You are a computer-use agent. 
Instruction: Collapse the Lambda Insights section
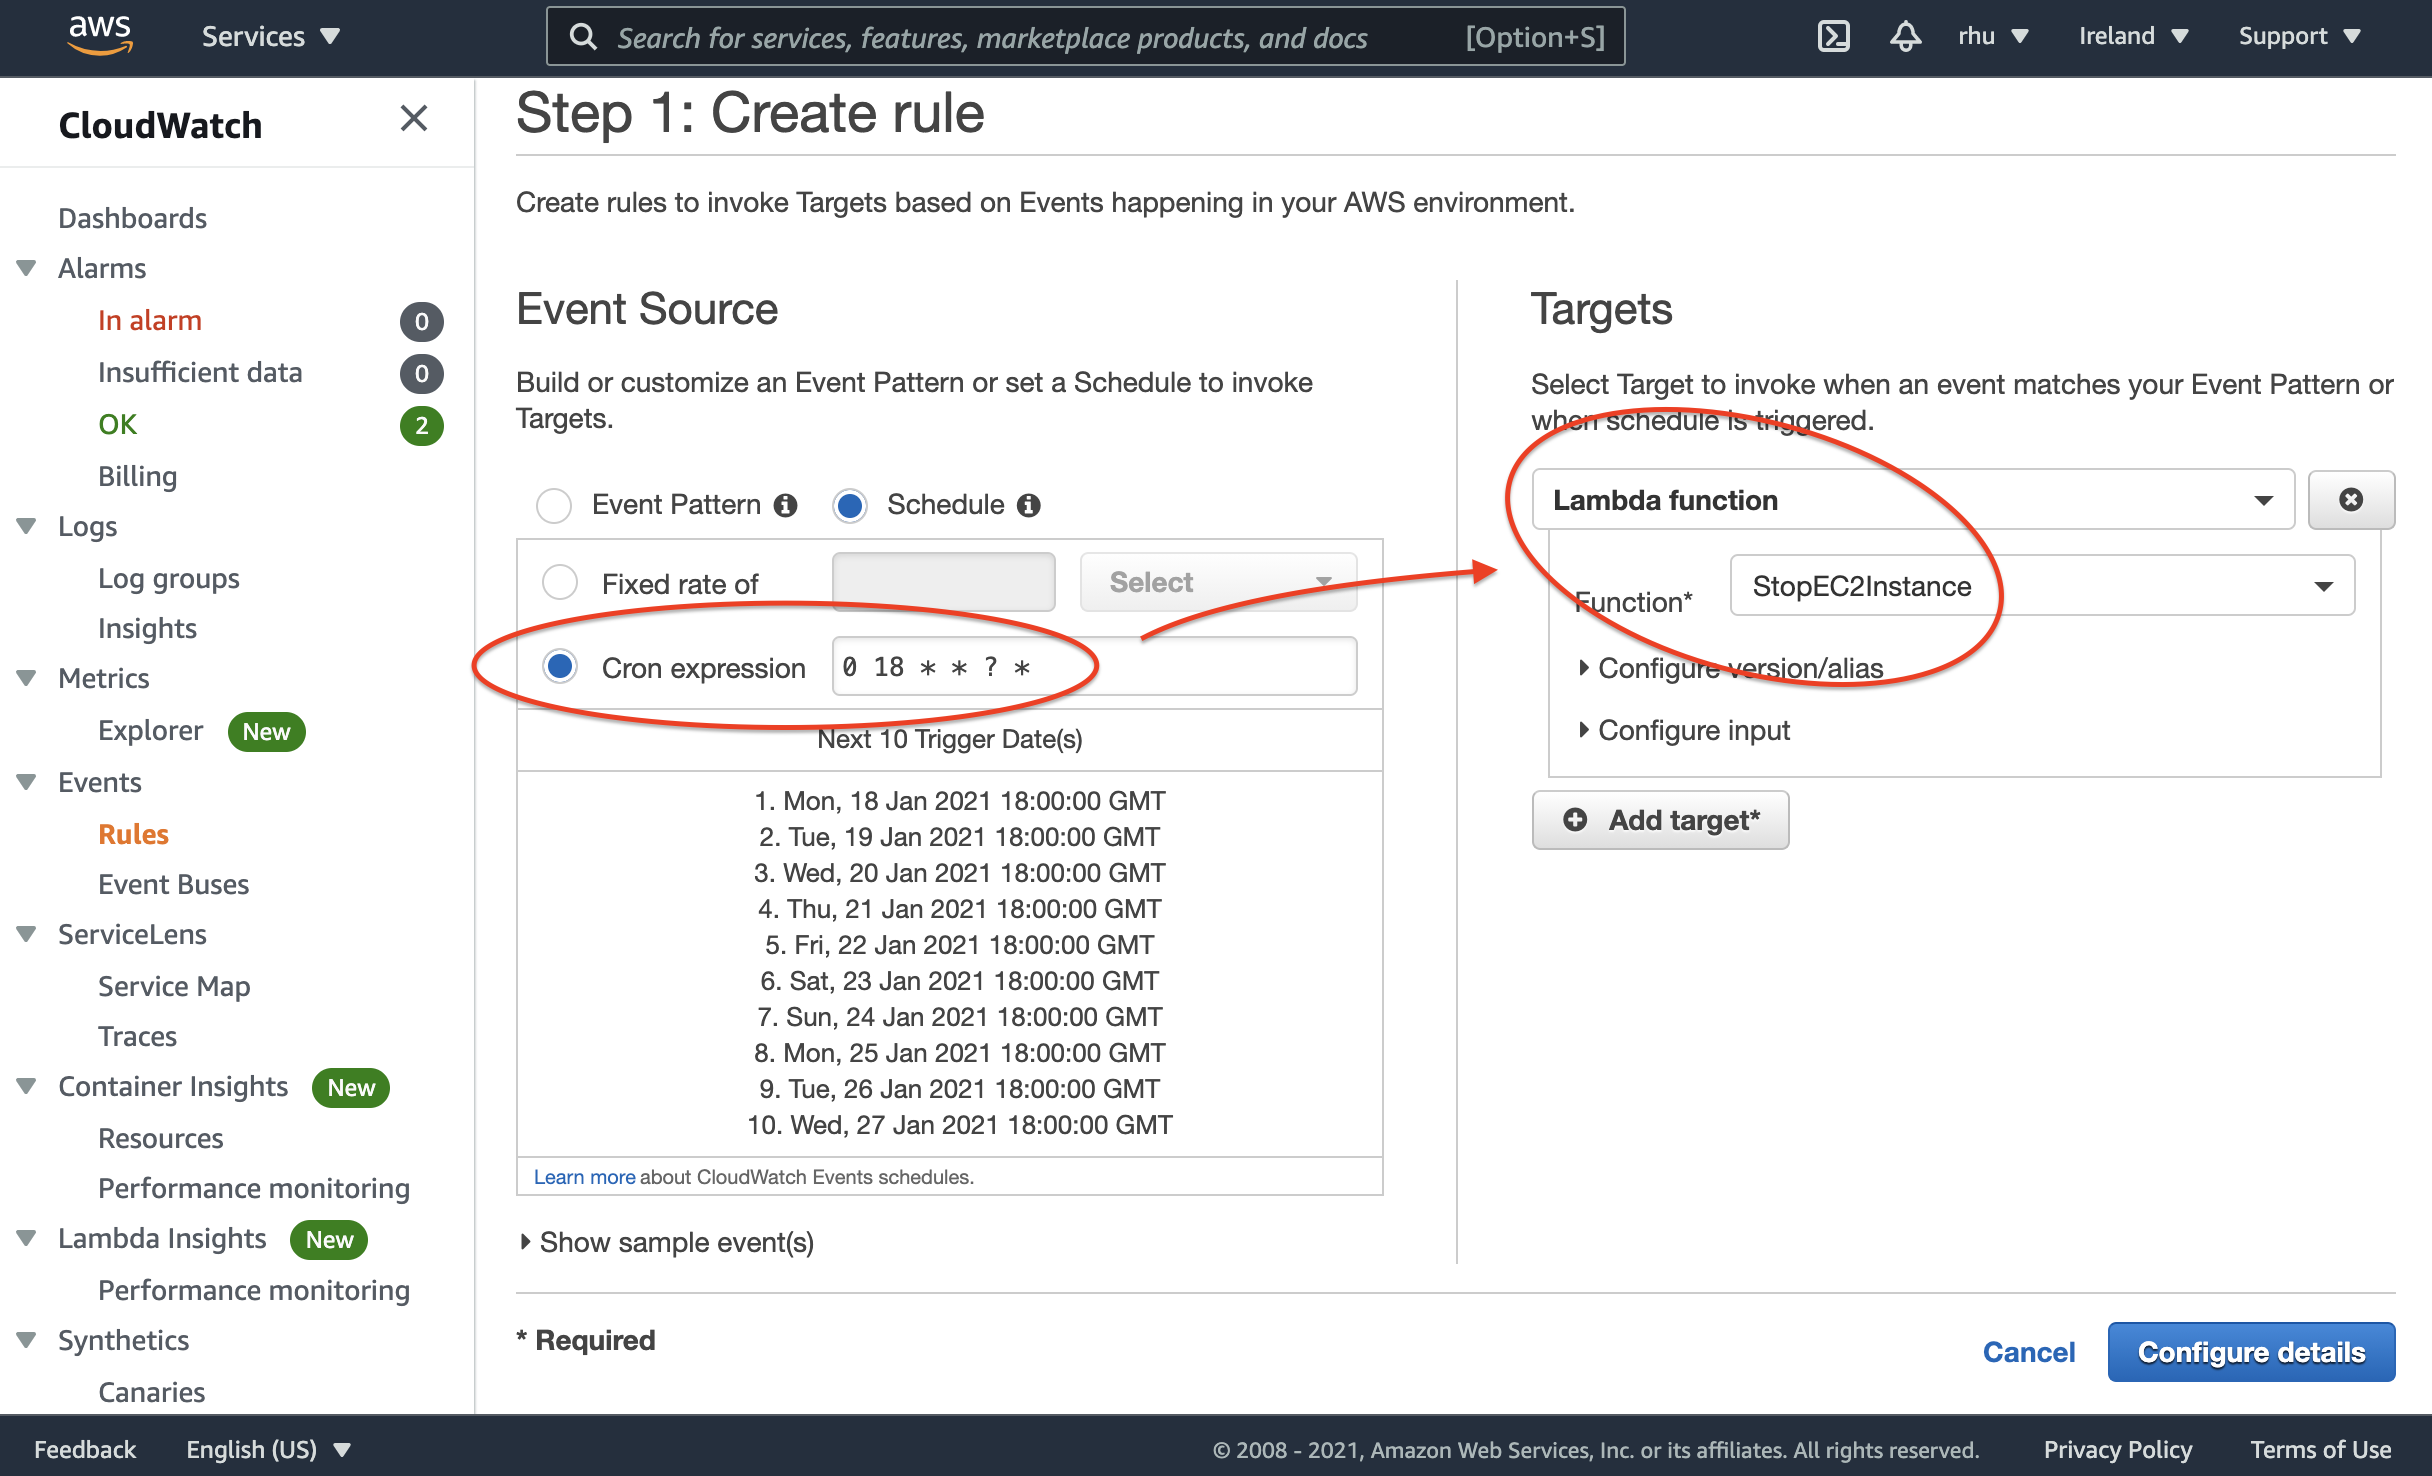click(27, 1238)
